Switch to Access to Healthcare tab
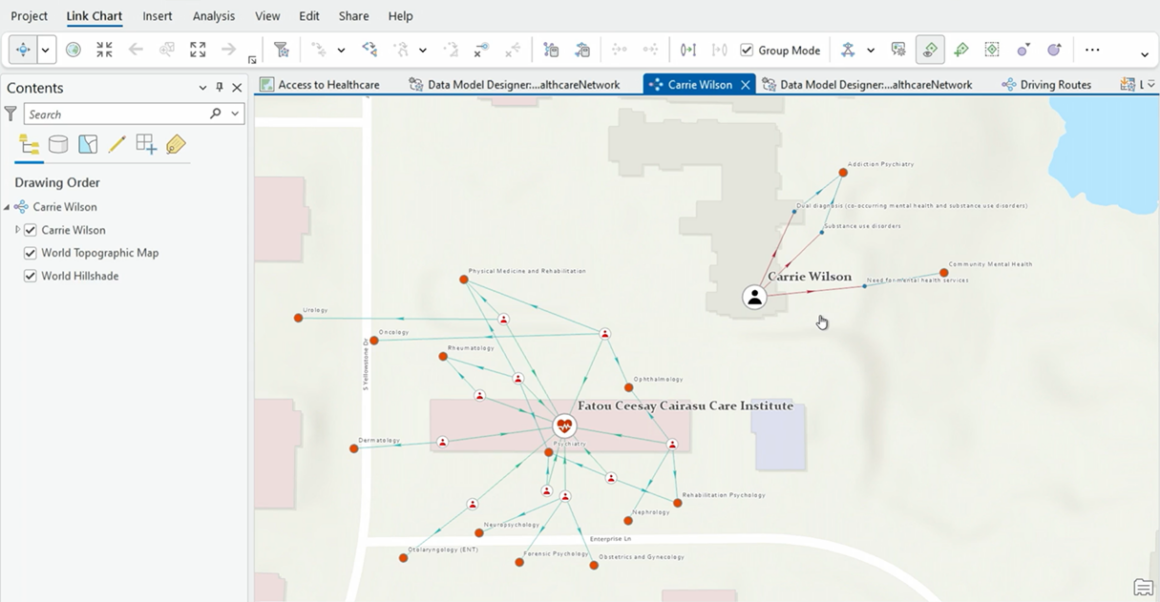This screenshot has height=602, width=1160. pos(320,84)
